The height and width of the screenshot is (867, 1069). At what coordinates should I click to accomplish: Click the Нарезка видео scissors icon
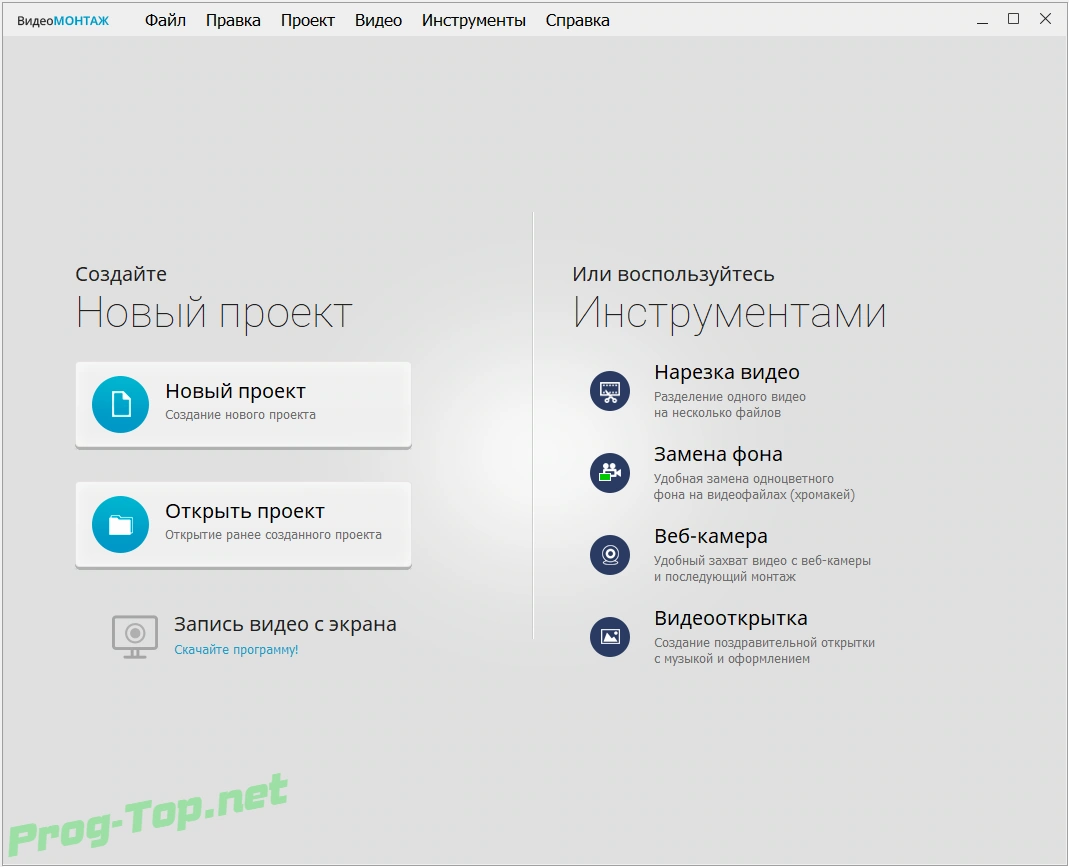click(x=609, y=391)
